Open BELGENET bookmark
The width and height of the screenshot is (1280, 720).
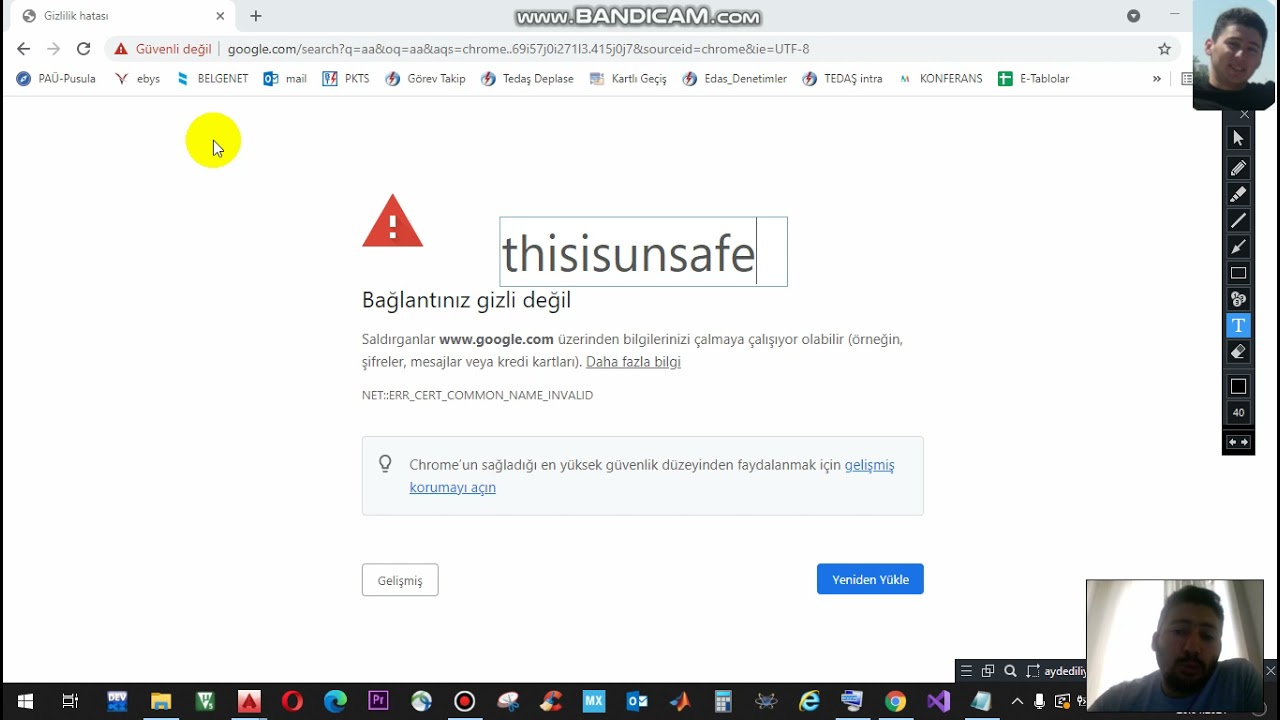coord(212,79)
